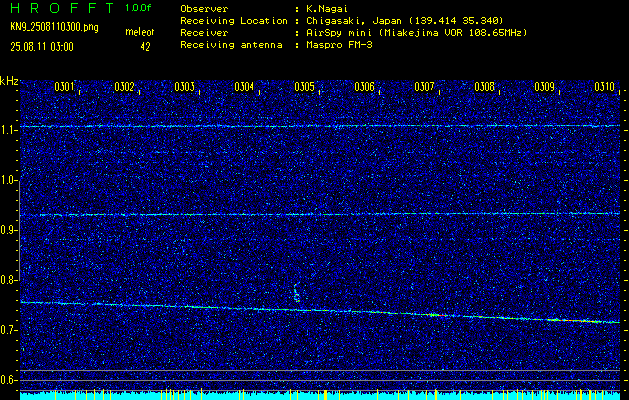Click the 0.9 frequency axis label
This screenshot has height=400, width=629.
click(7, 230)
